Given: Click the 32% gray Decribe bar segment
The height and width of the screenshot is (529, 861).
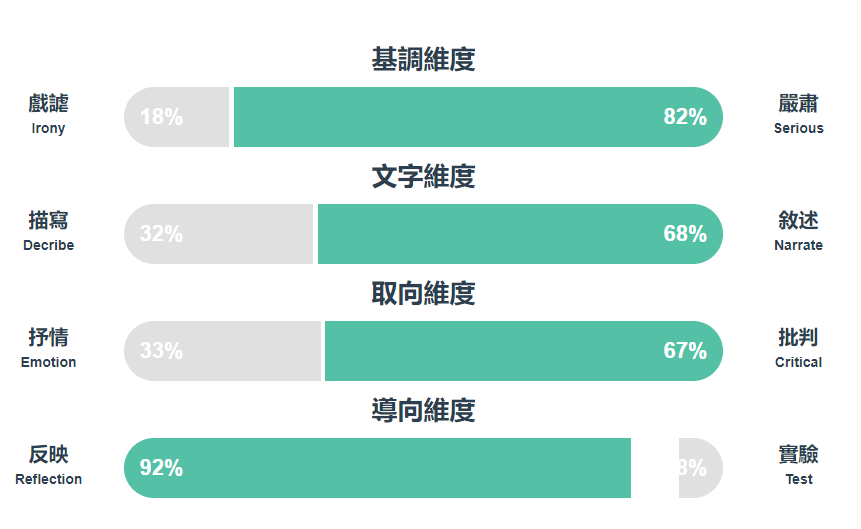Looking at the screenshot, I should click(x=219, y=234).
